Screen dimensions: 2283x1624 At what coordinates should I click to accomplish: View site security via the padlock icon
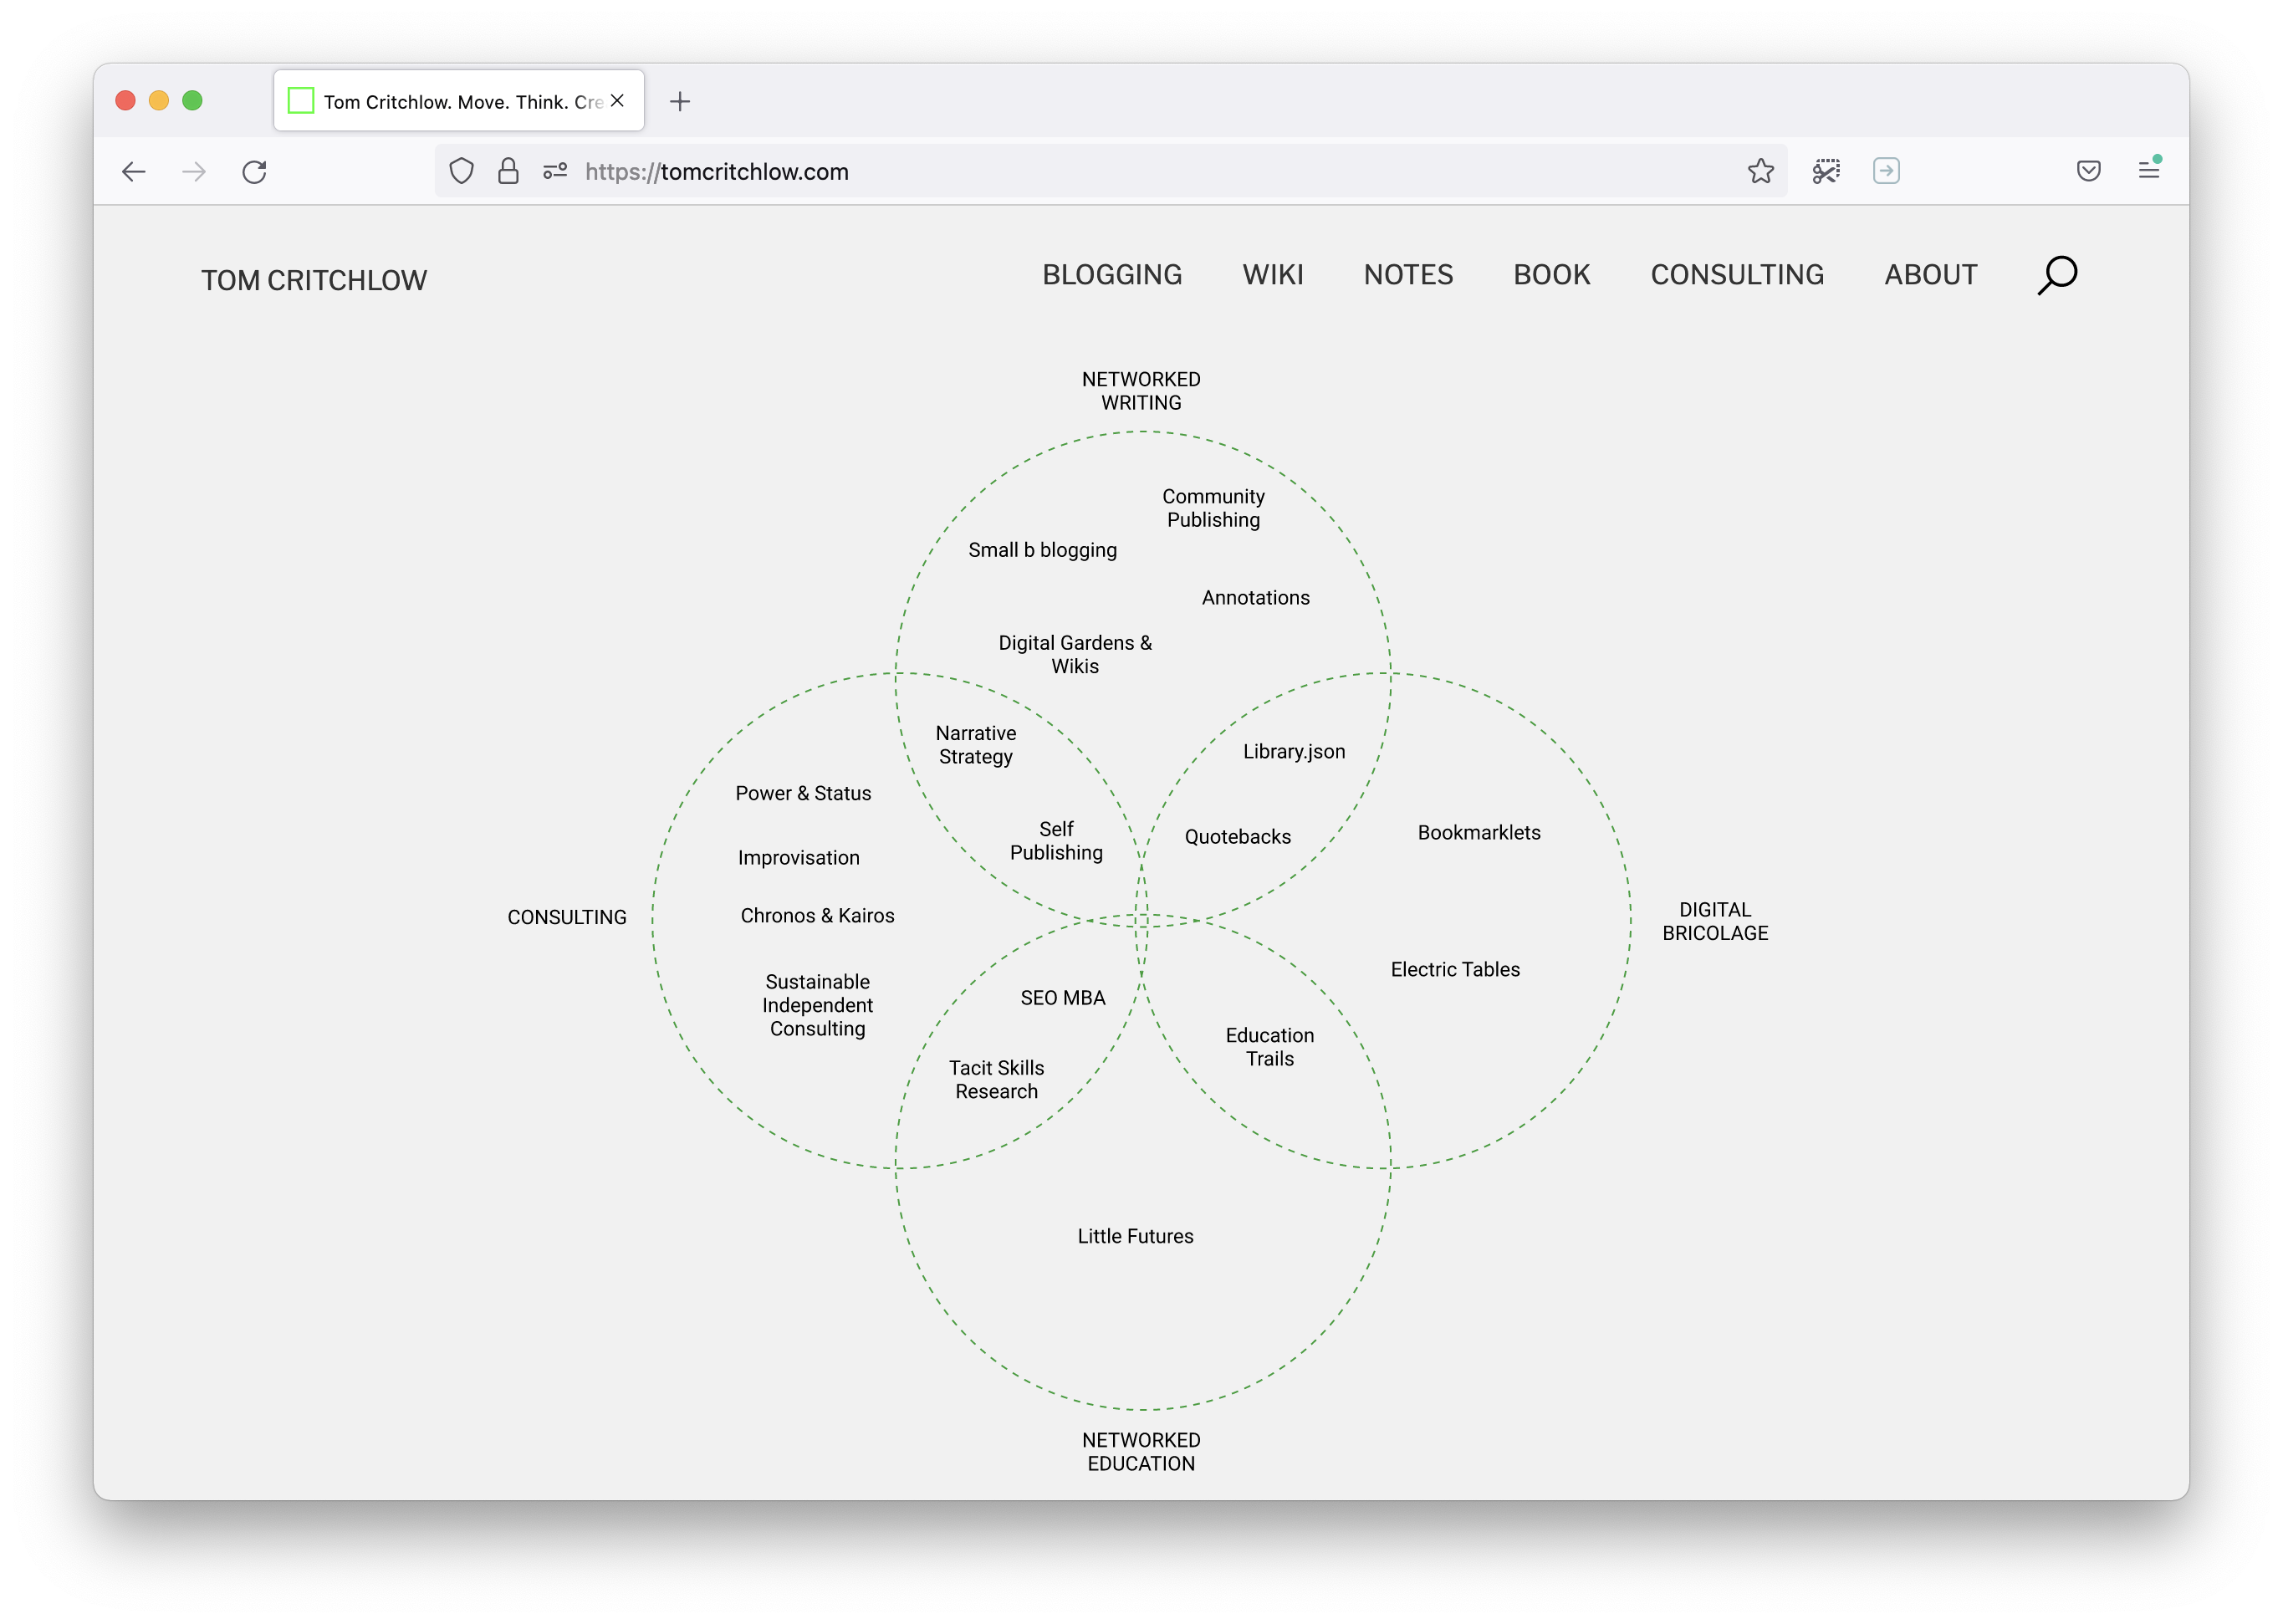coord(508,171)
